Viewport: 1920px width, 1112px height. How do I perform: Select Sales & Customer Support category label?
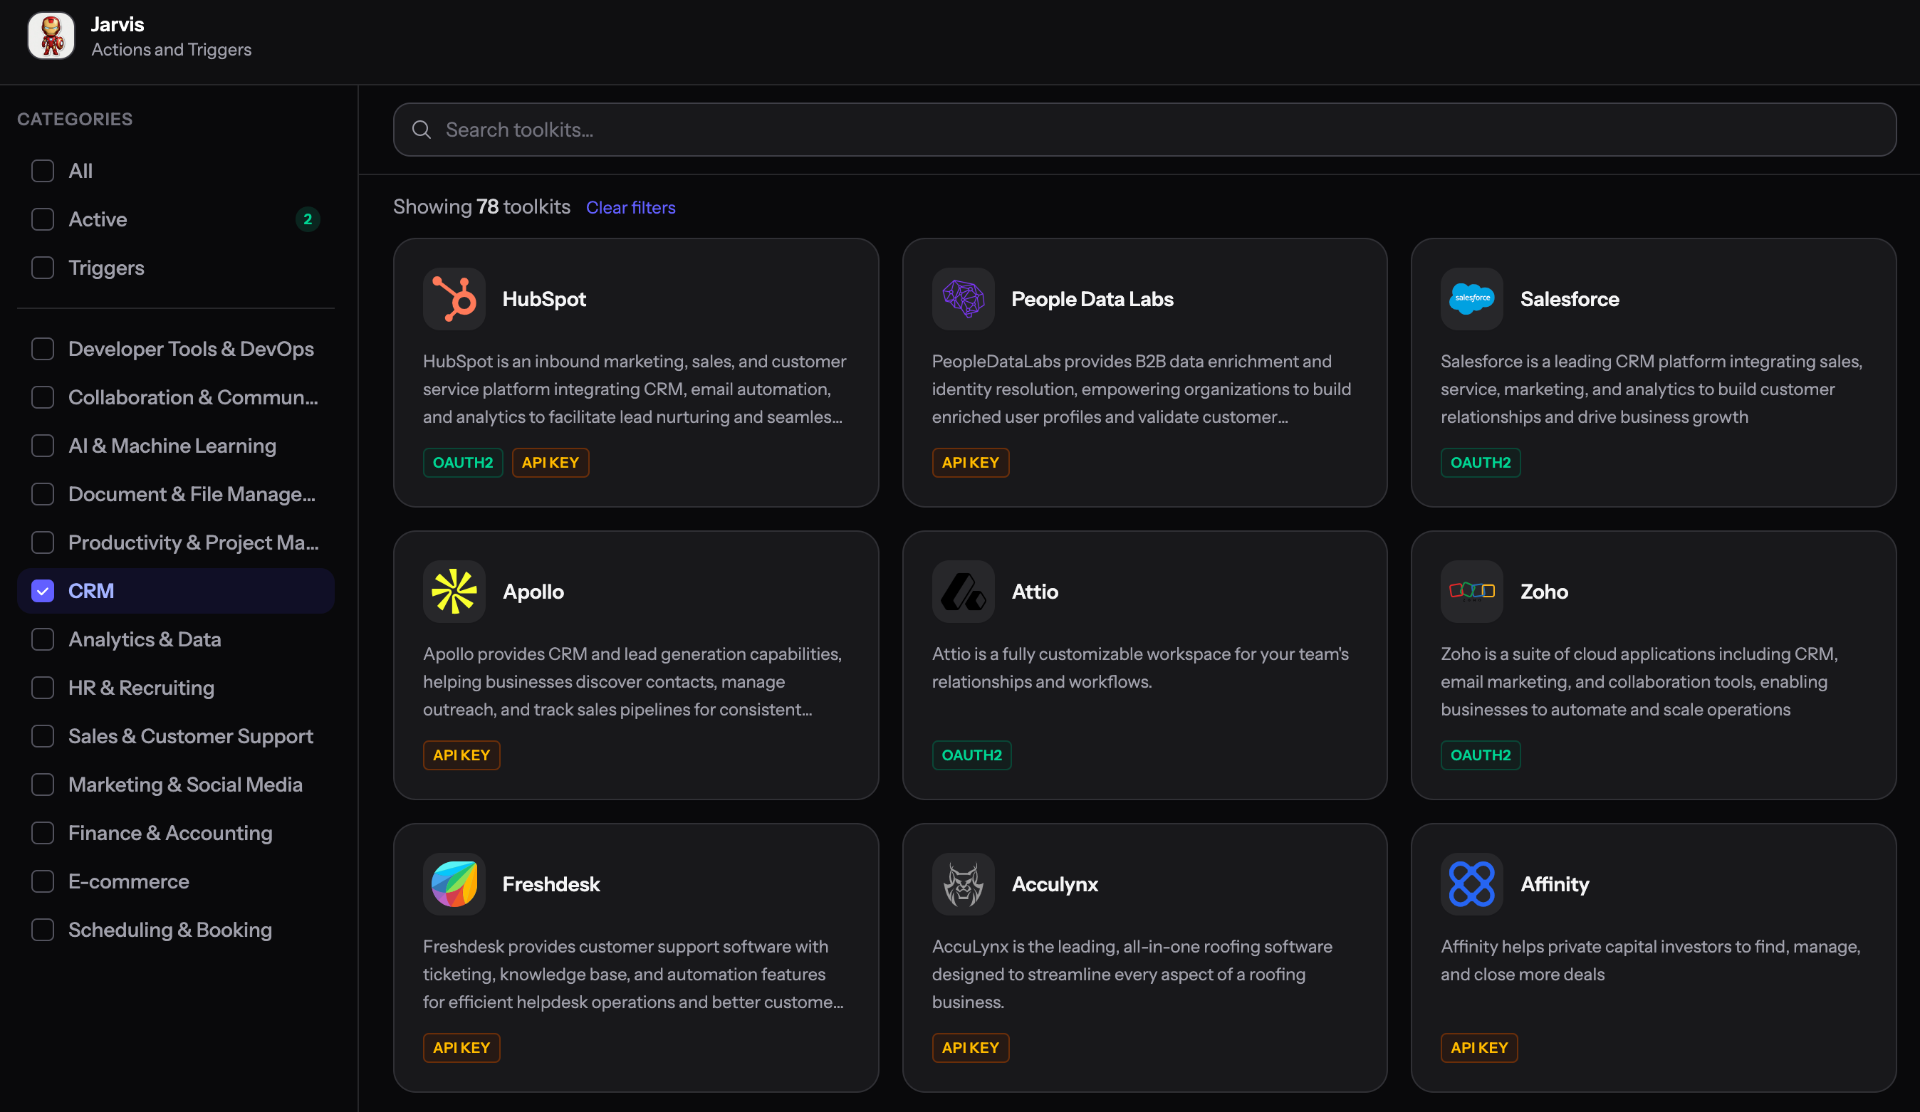[x=191, y=736]
